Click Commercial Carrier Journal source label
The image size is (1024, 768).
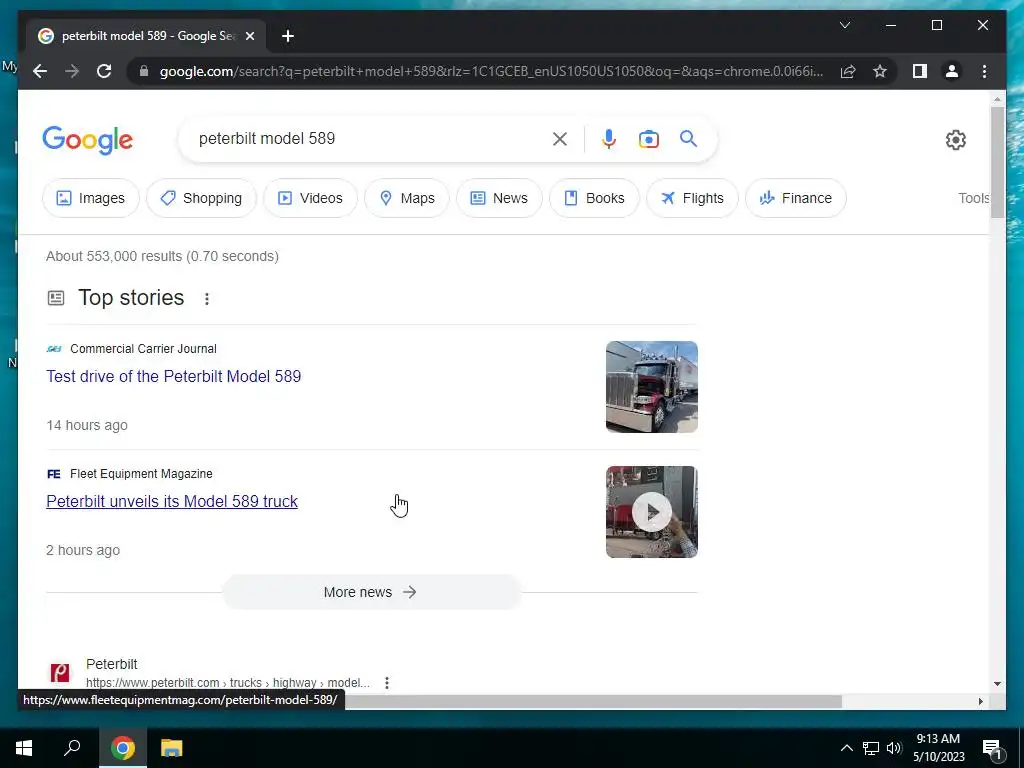point(143,349)
